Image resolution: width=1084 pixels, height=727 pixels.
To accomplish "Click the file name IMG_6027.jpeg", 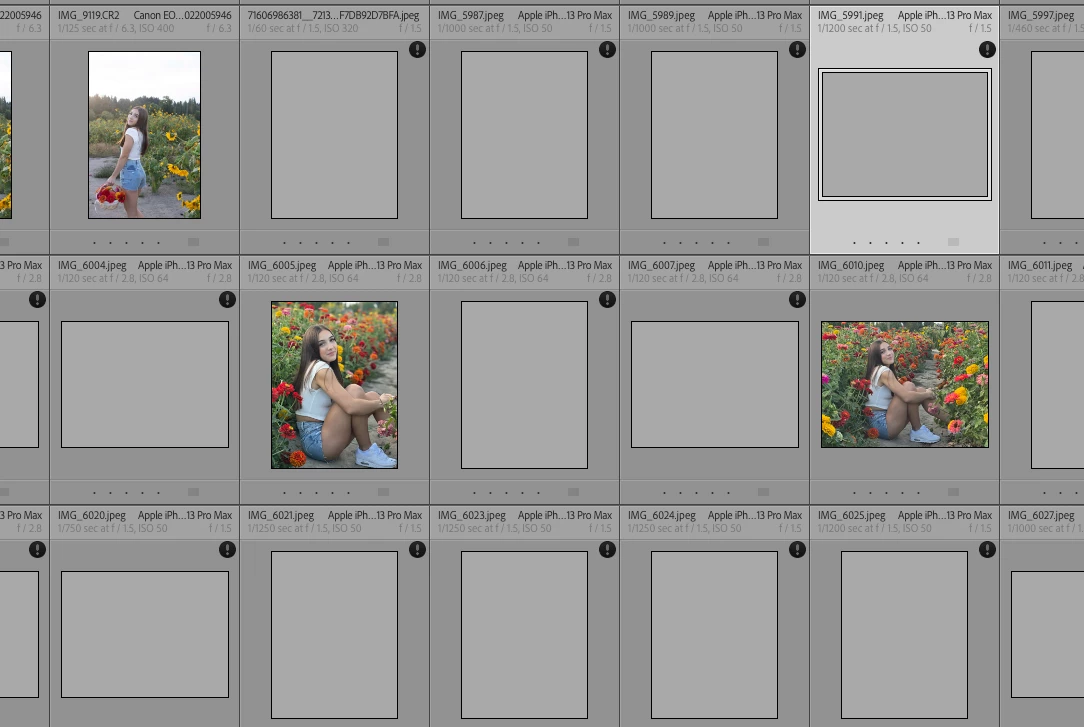I will 1041,516.
